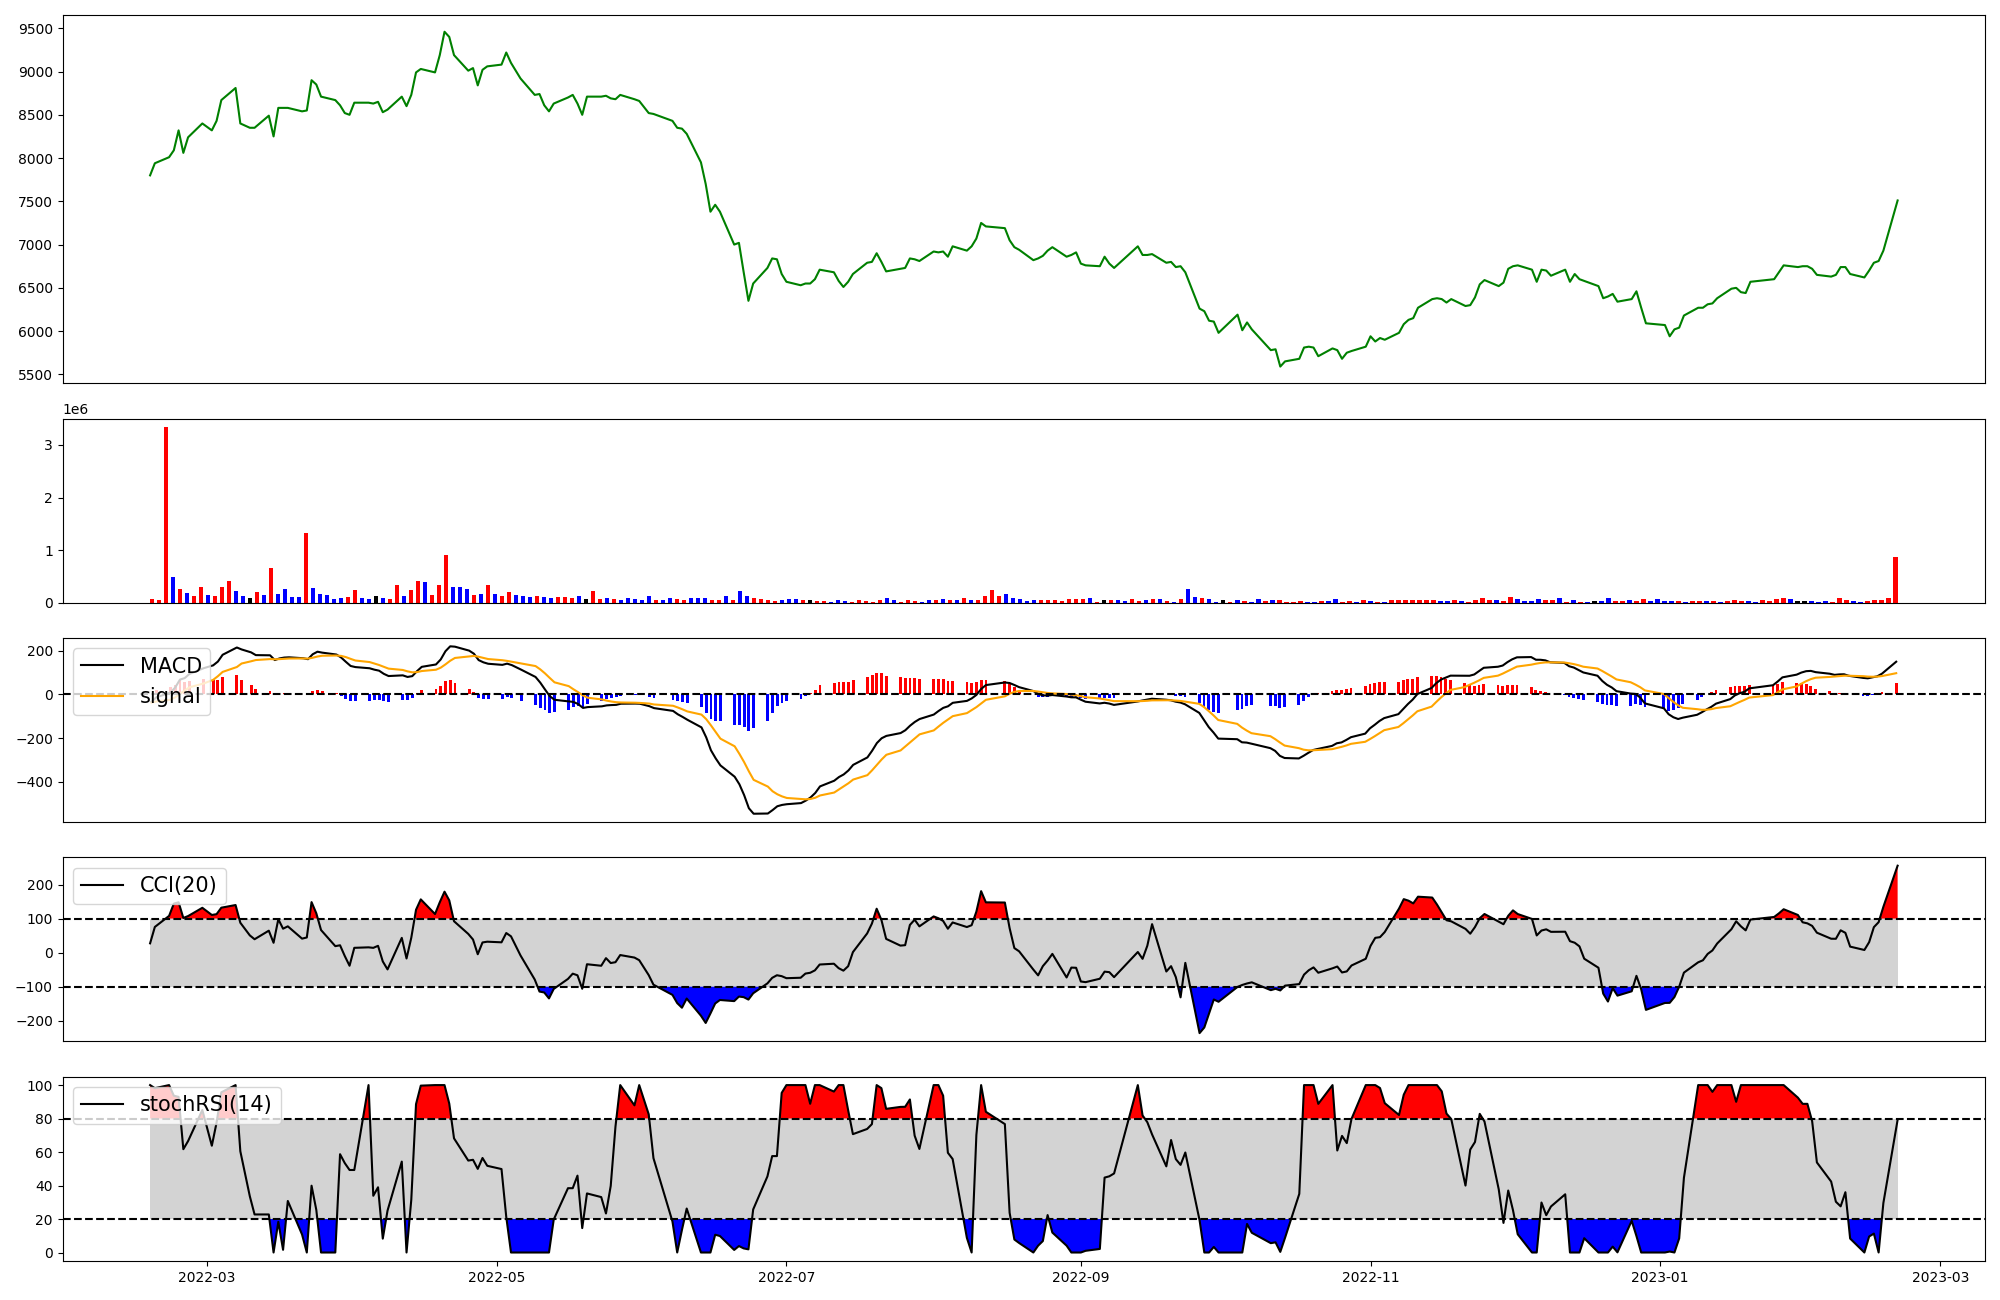Click the signal legend entry
The height and width of the screenshot is (1300, 2000).
coord(169,696)
